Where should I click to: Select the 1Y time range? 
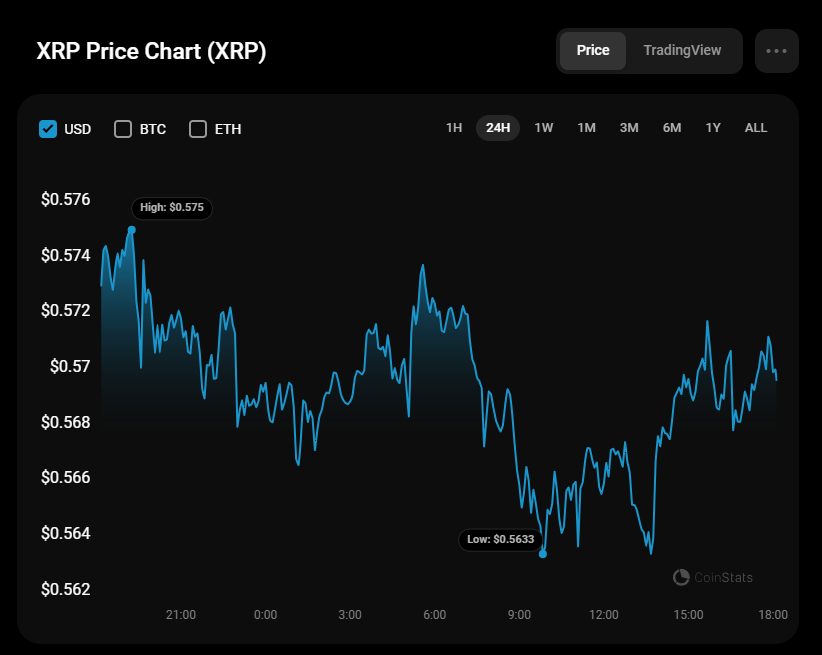[713, 128]
